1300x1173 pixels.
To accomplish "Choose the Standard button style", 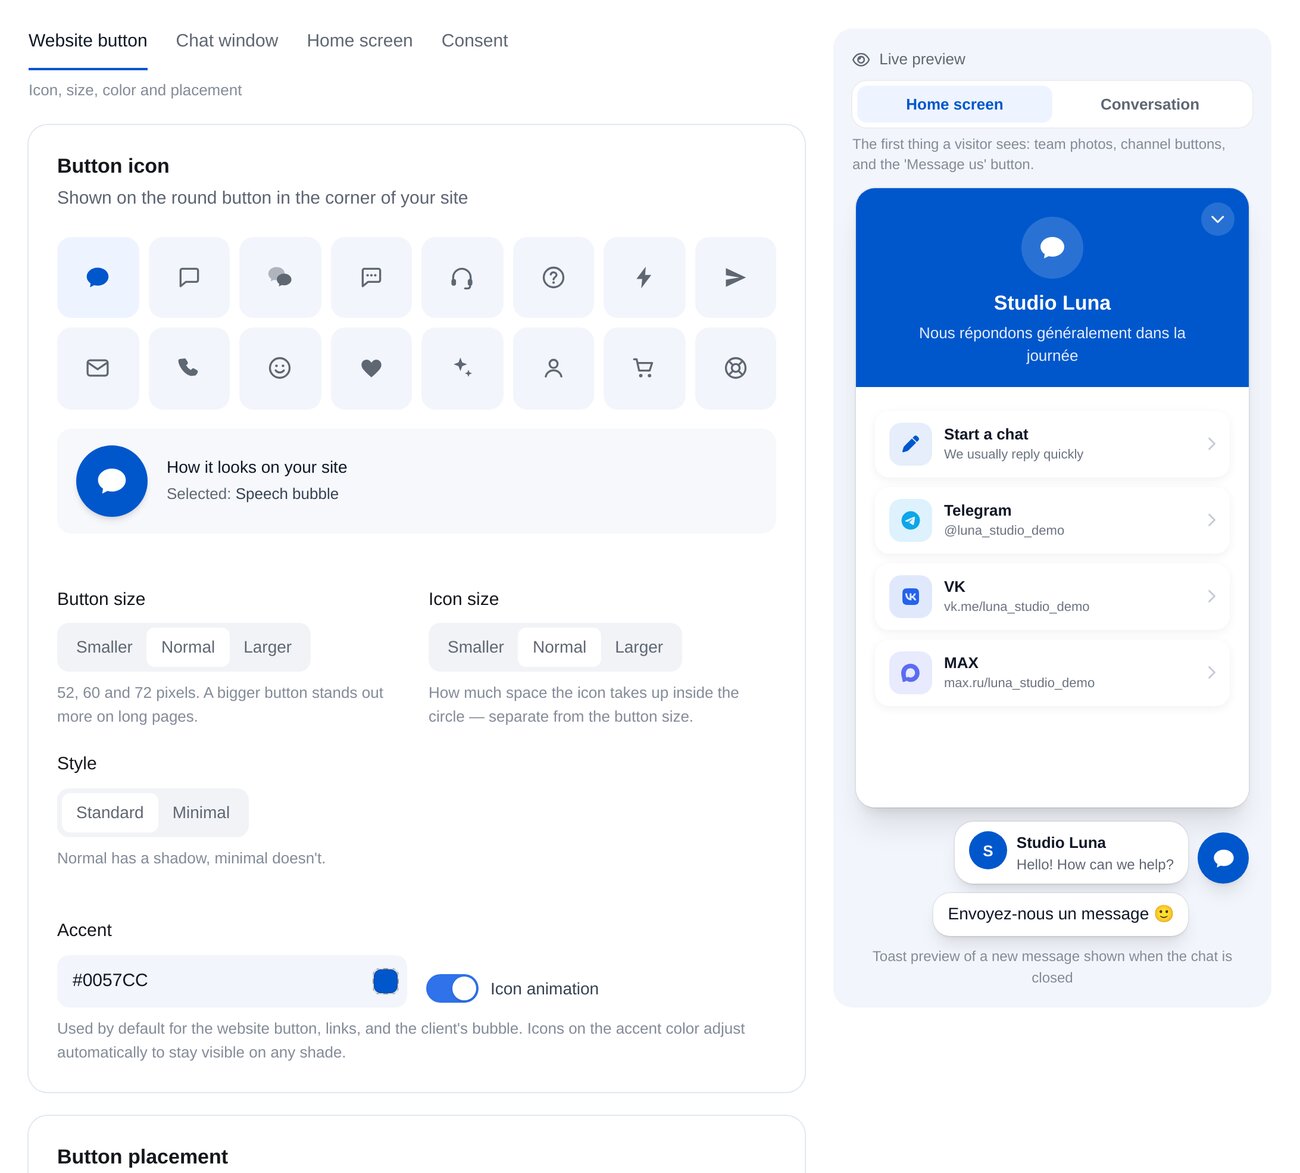I will 110,813.
